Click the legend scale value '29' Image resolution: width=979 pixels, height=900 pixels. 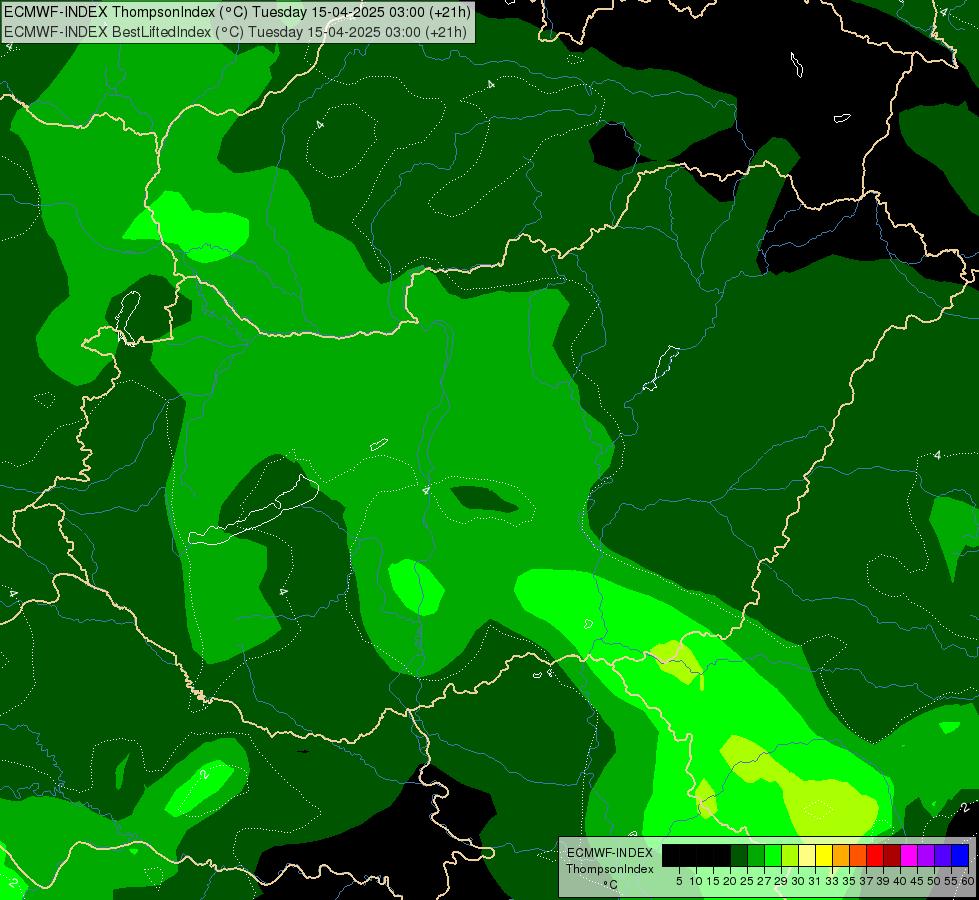pyautogui.click(x=781, y=881)
